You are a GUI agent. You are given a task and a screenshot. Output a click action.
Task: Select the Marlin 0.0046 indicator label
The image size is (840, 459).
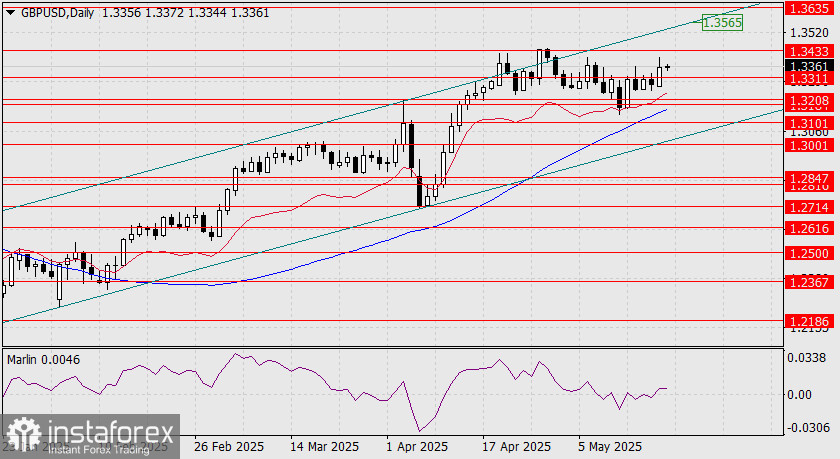tap(43, 359)
